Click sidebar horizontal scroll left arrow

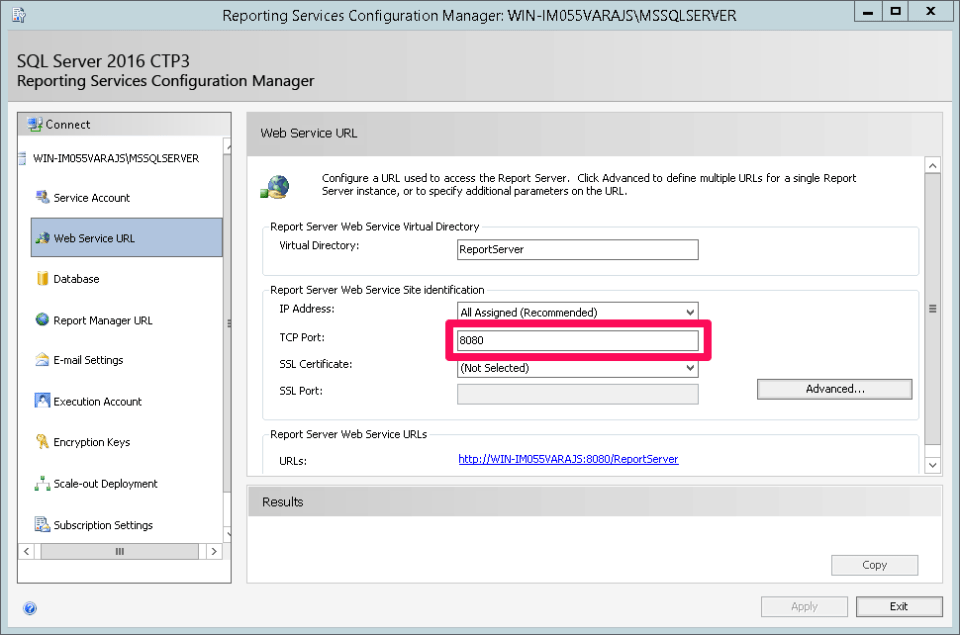coord(26,551)
